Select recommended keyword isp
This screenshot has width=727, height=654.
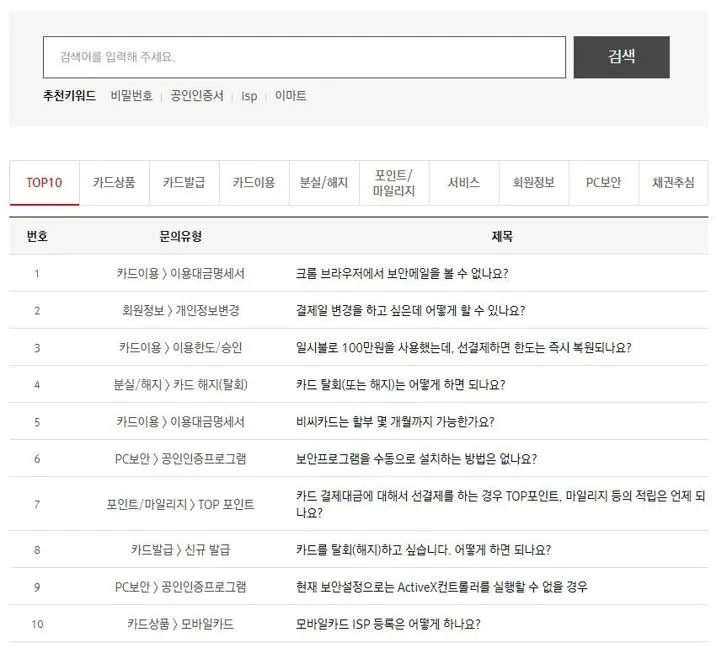point(249,96)
